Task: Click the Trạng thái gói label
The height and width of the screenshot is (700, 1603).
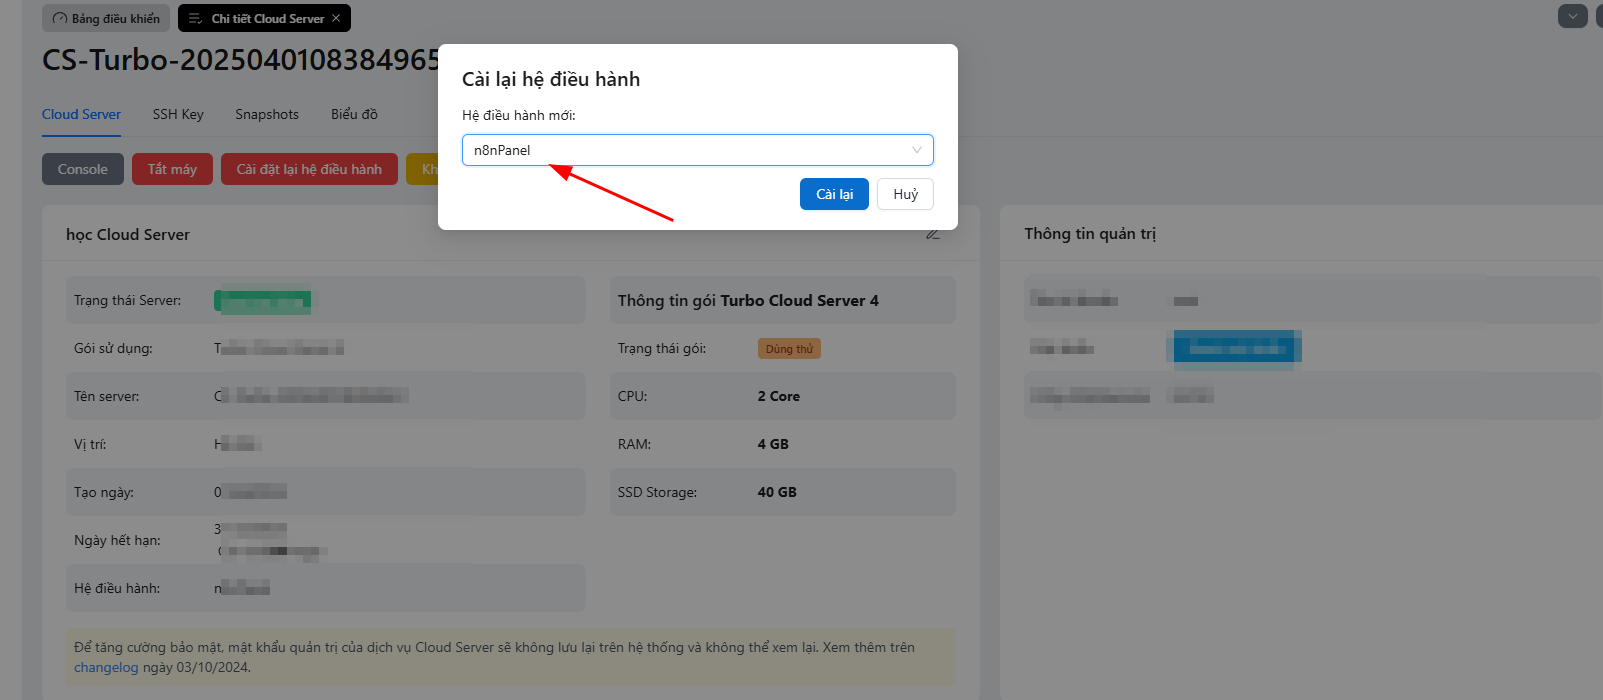Action: (x=662, y=348)
